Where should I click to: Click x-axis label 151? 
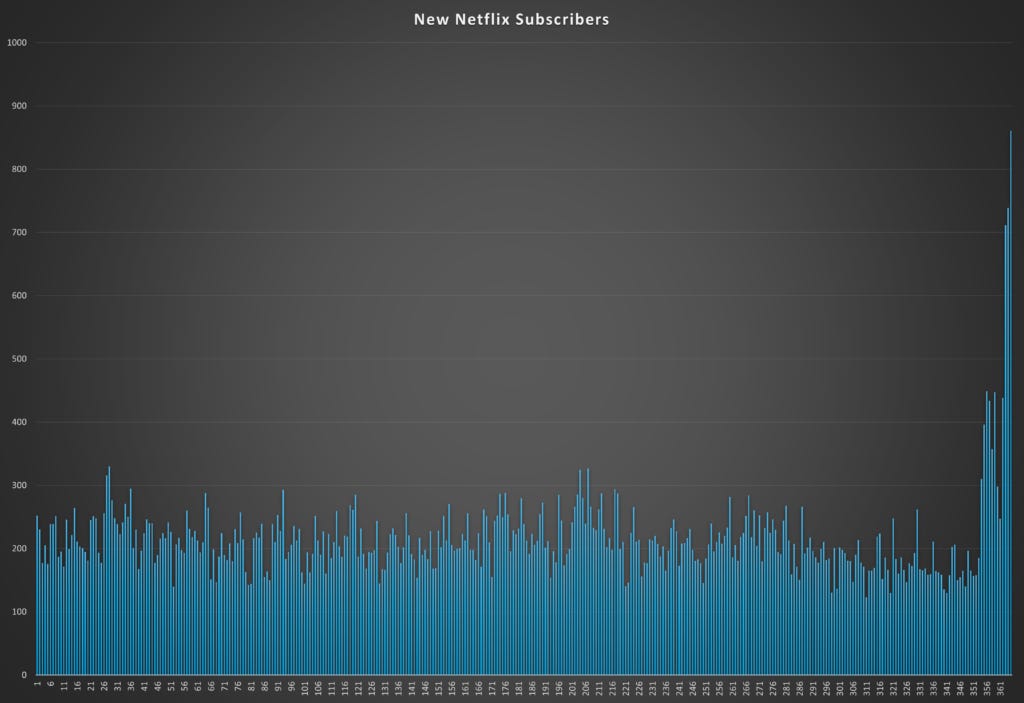[439, 689]
